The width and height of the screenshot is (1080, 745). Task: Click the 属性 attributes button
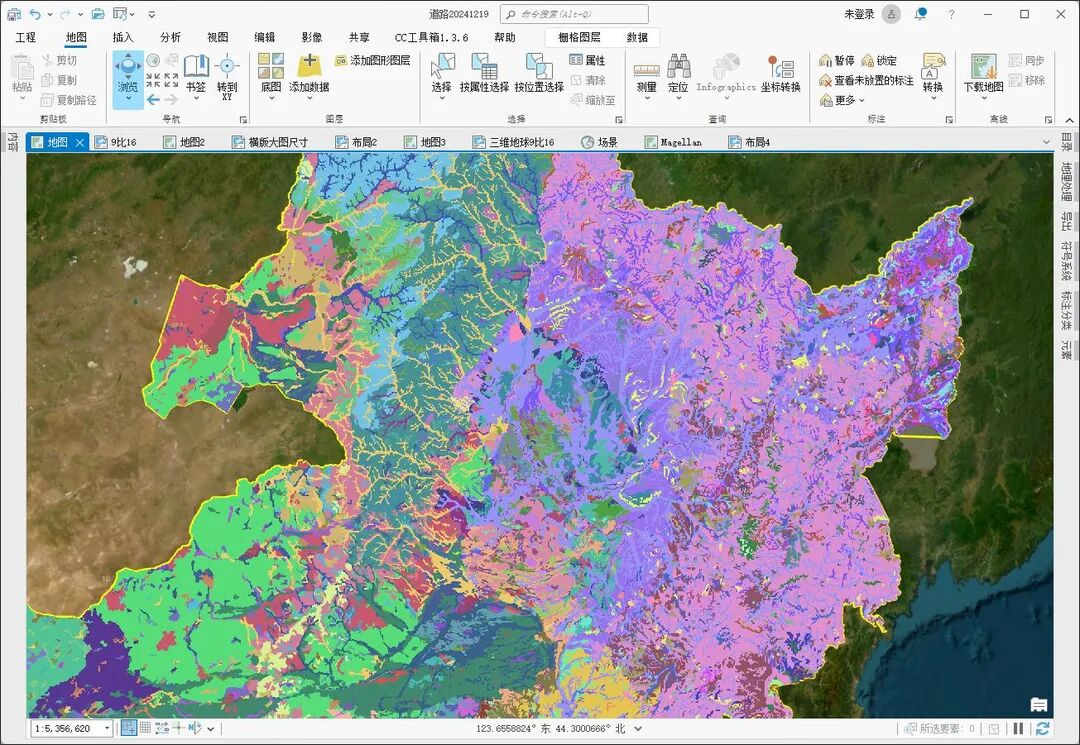(x=588, y=61)
